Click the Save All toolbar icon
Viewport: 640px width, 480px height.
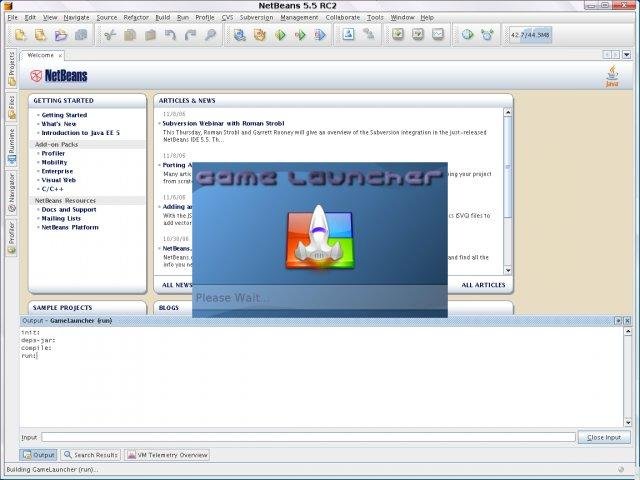[x=81, y=35]
